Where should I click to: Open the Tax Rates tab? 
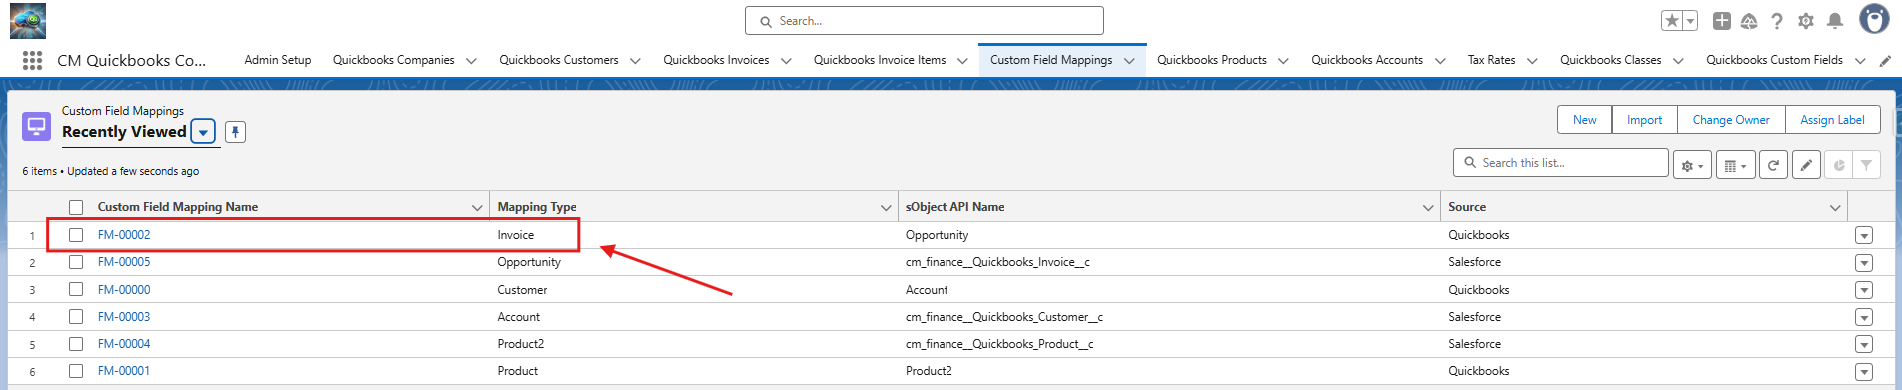tap(1491, 60)
